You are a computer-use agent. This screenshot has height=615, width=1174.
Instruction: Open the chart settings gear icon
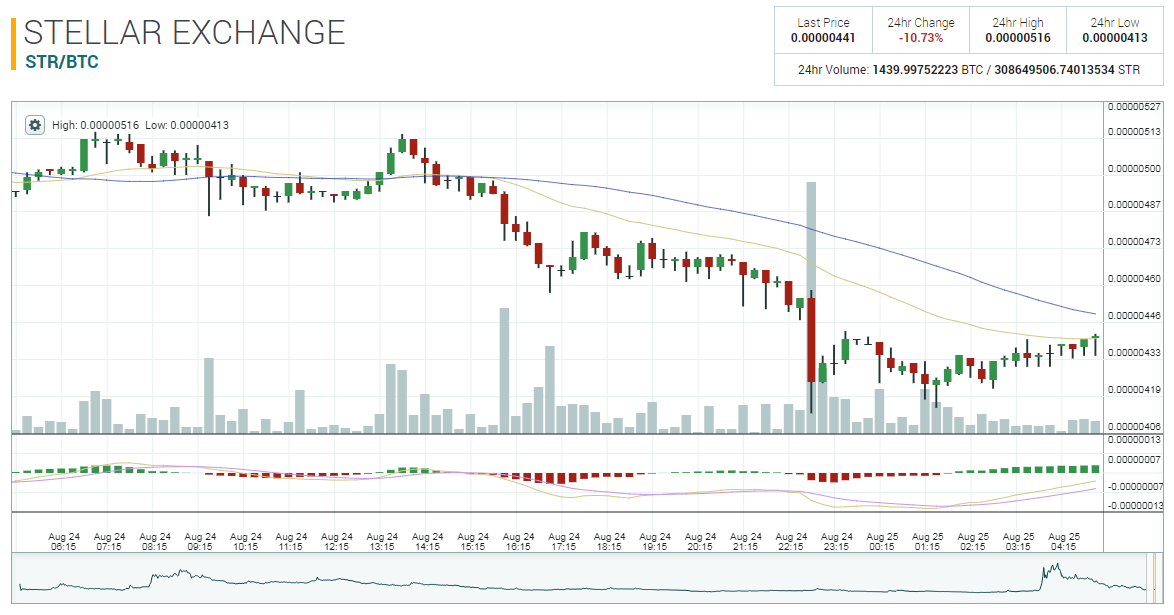(x=34, y=125)
